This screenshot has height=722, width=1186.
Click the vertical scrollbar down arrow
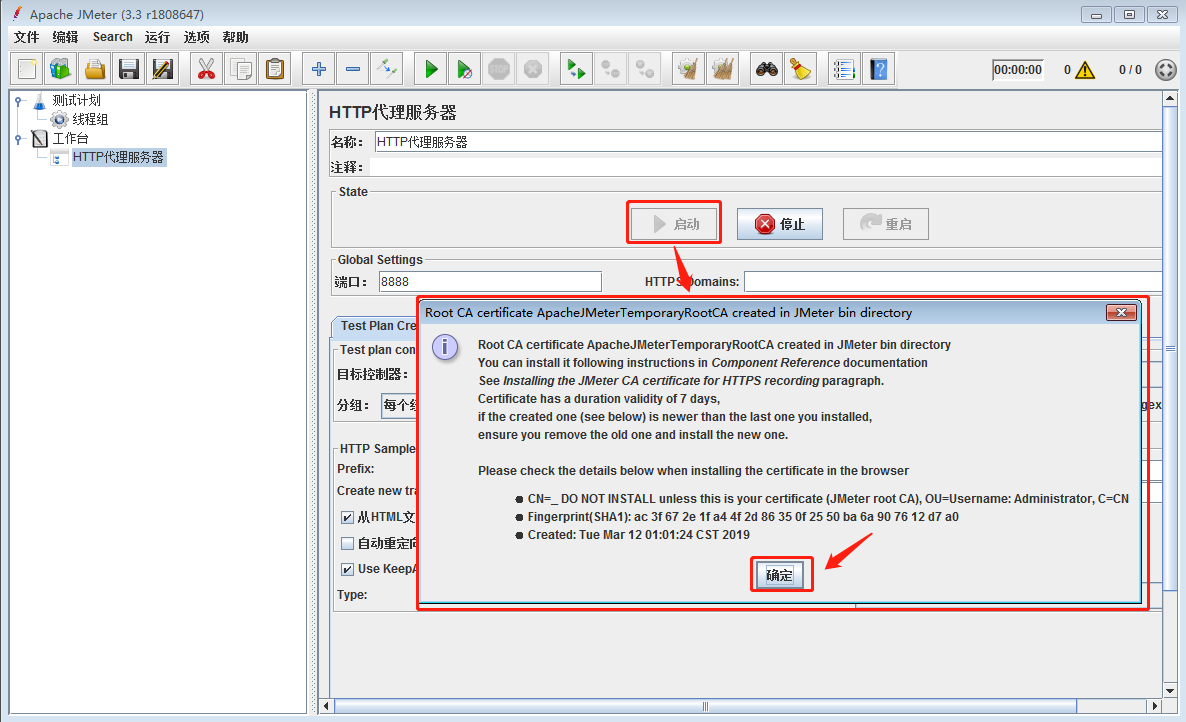1170,690
